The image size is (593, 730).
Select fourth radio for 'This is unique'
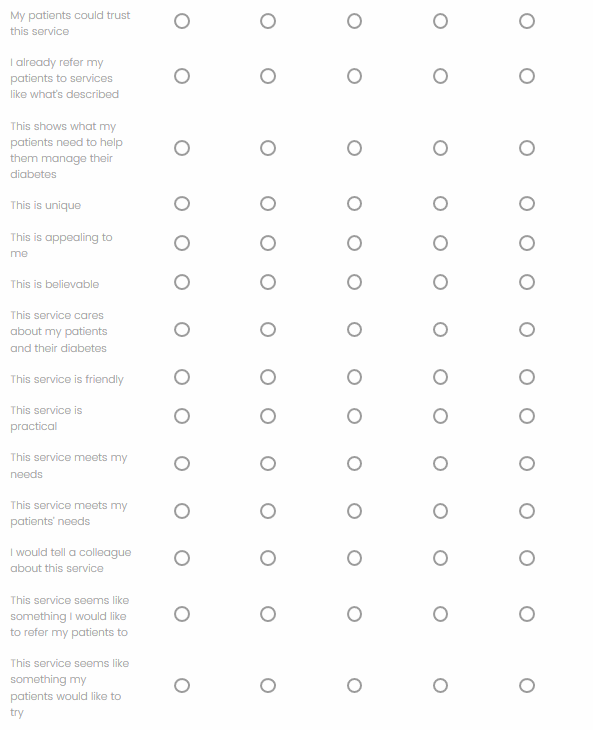click(440, 203)
